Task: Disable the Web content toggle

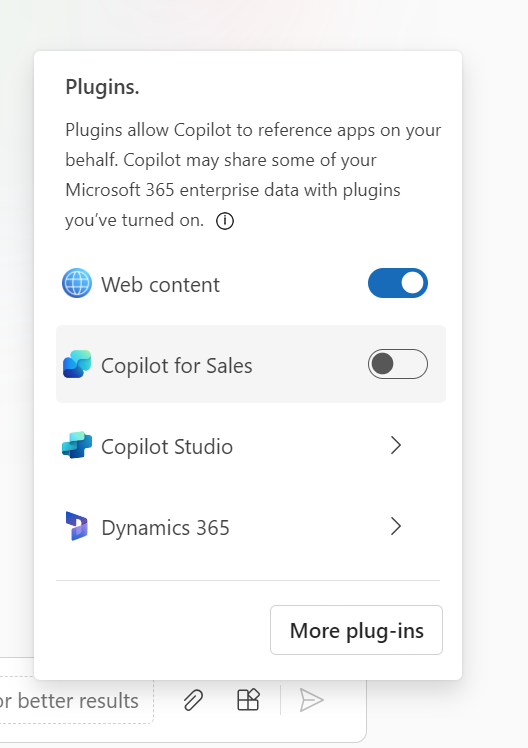Action: click(398, 283)
